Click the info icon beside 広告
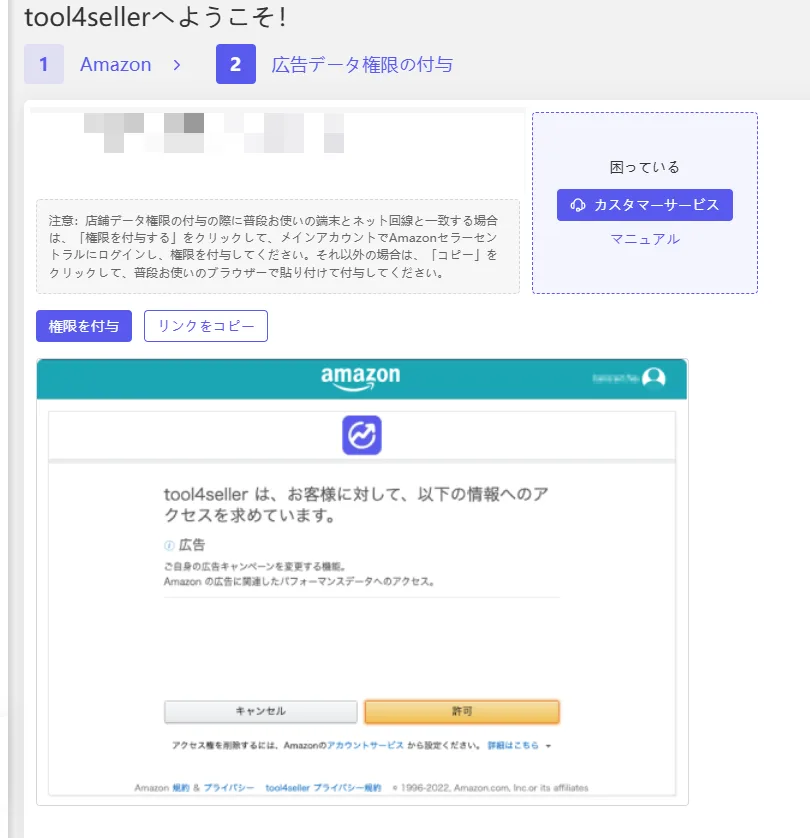The image size is (810, 838). (x=169, y=545)
